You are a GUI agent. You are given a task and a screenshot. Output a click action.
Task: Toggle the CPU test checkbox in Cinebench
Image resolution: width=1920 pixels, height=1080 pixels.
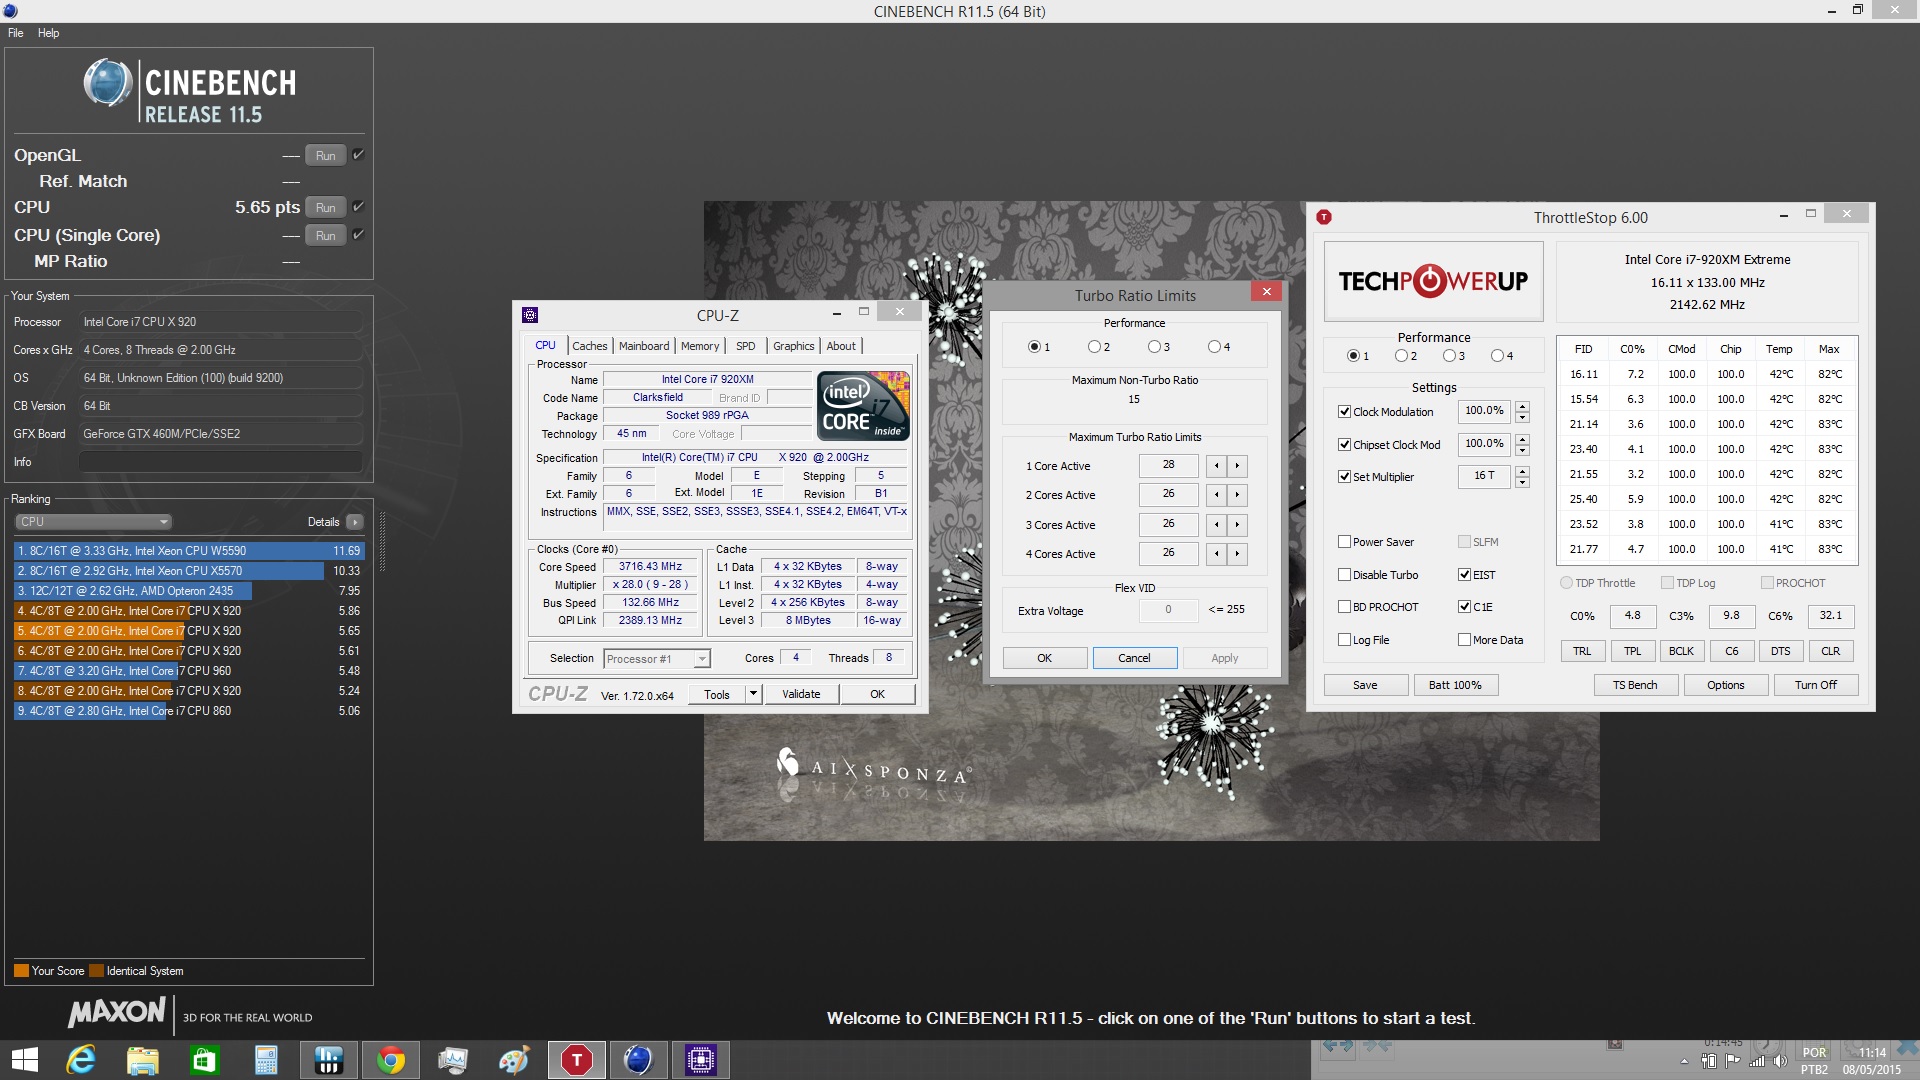(x=358, y=207)
